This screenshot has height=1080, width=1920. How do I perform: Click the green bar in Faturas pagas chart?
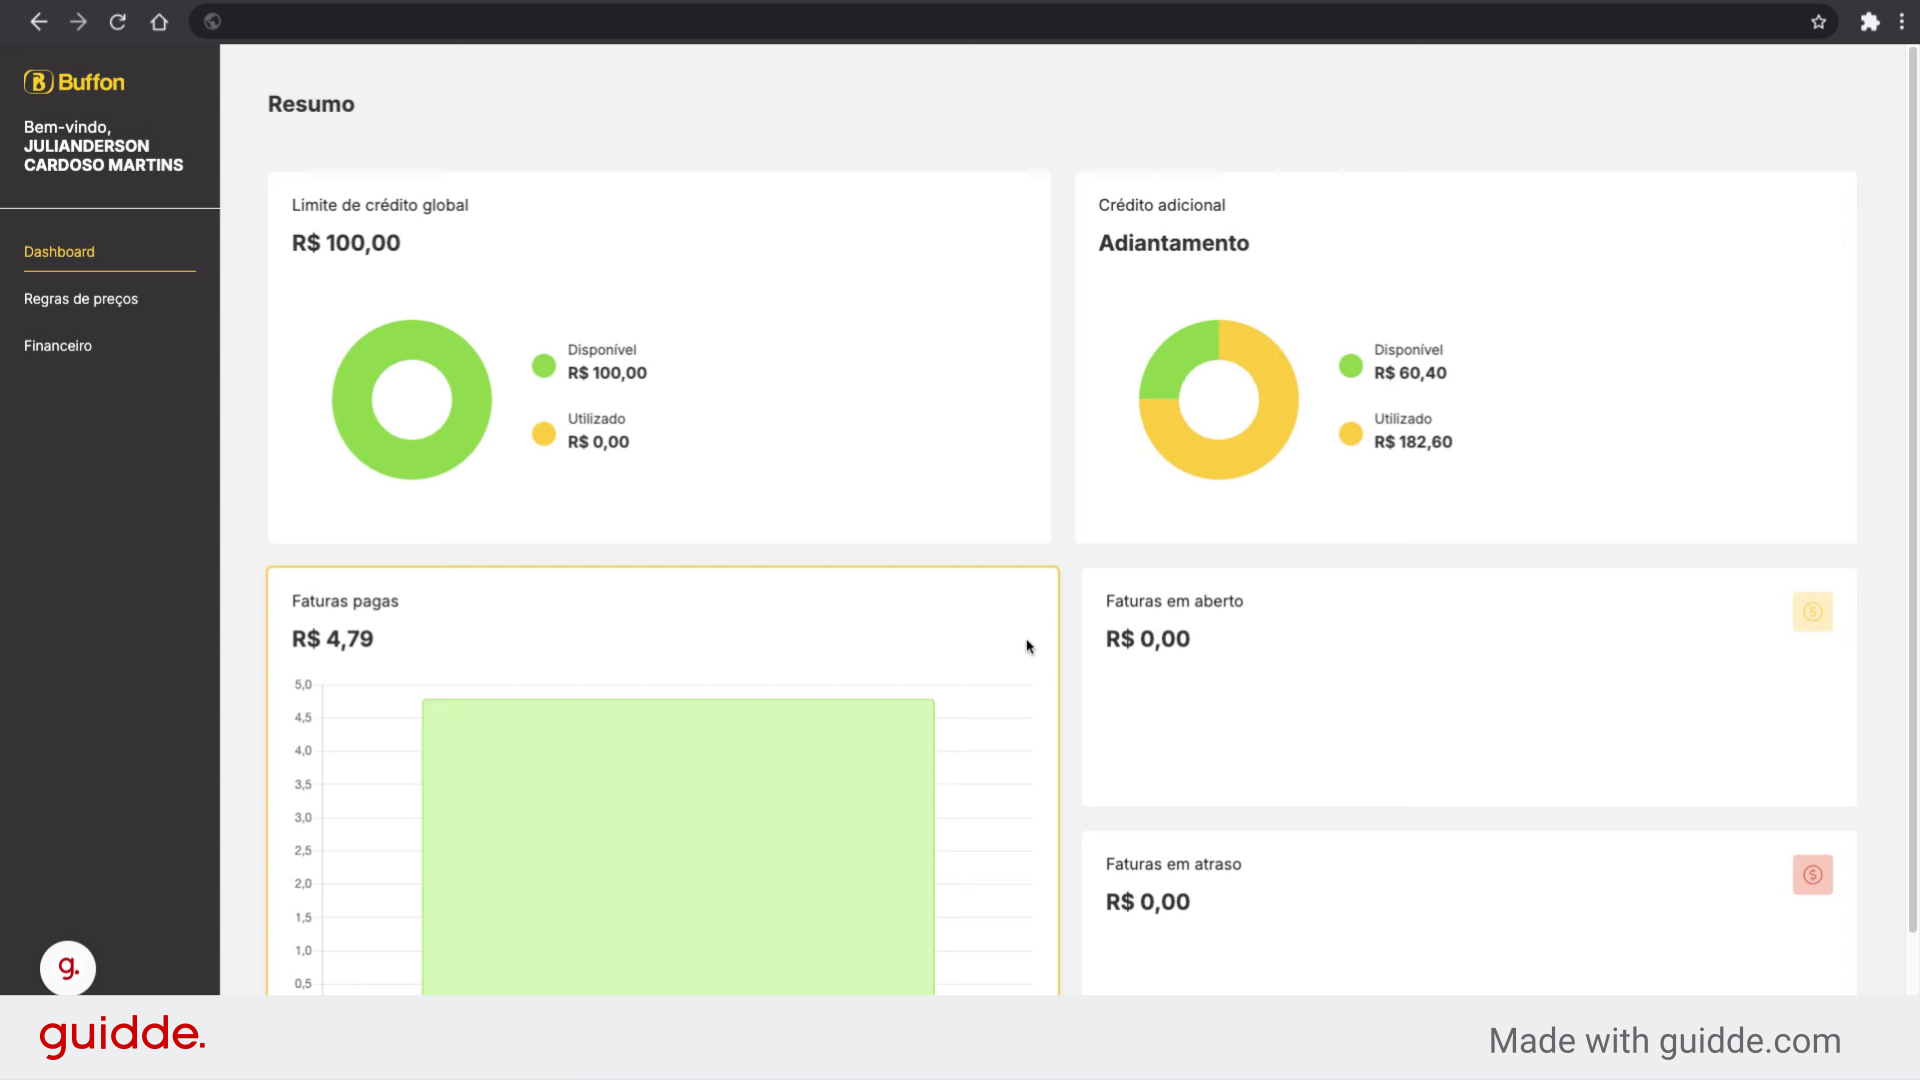coord(678,847)
